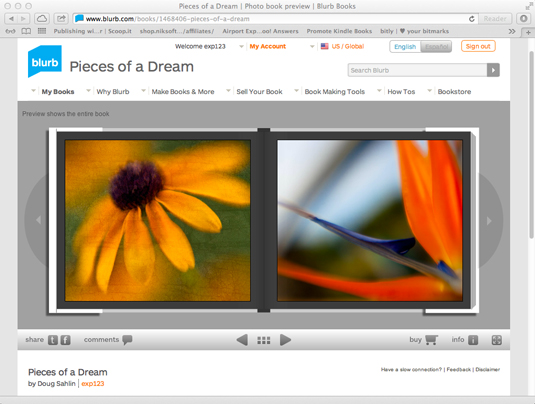The height and width of the screenshot is (404, 535).
Task: Open My Books menu
Action: pos(58,91)
